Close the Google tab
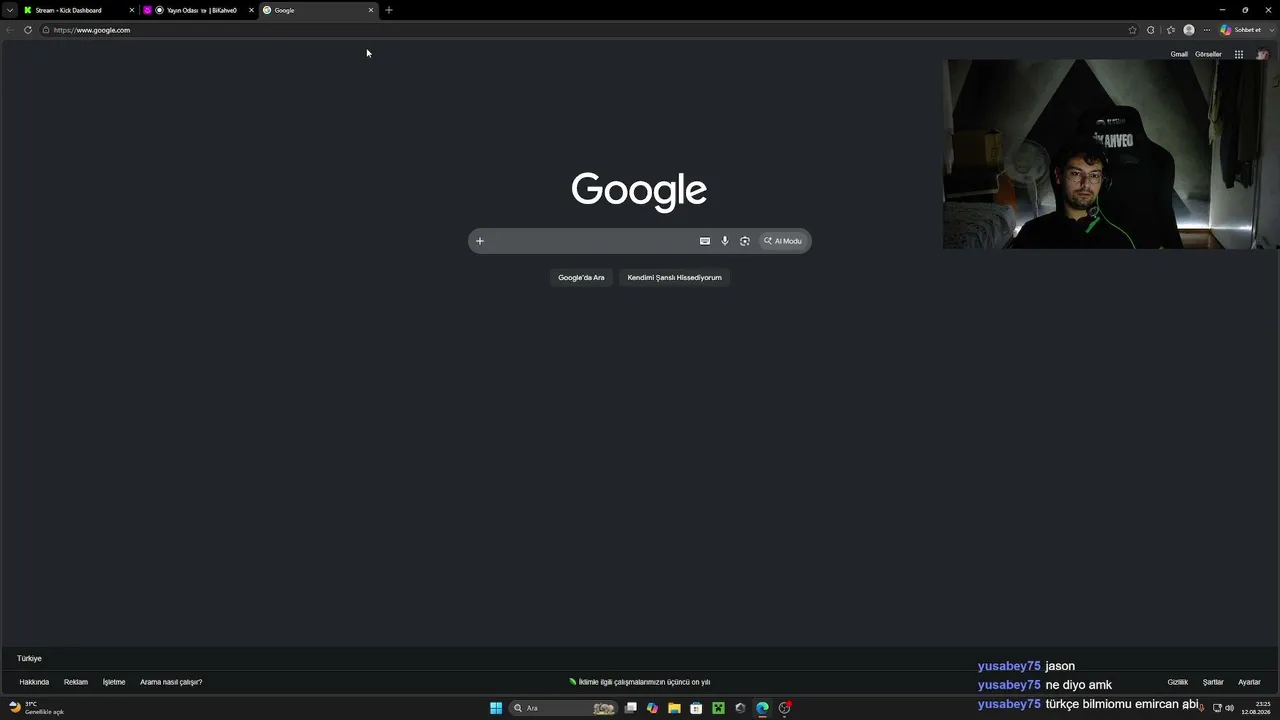1280x720 pixels. tap(371, 10)
